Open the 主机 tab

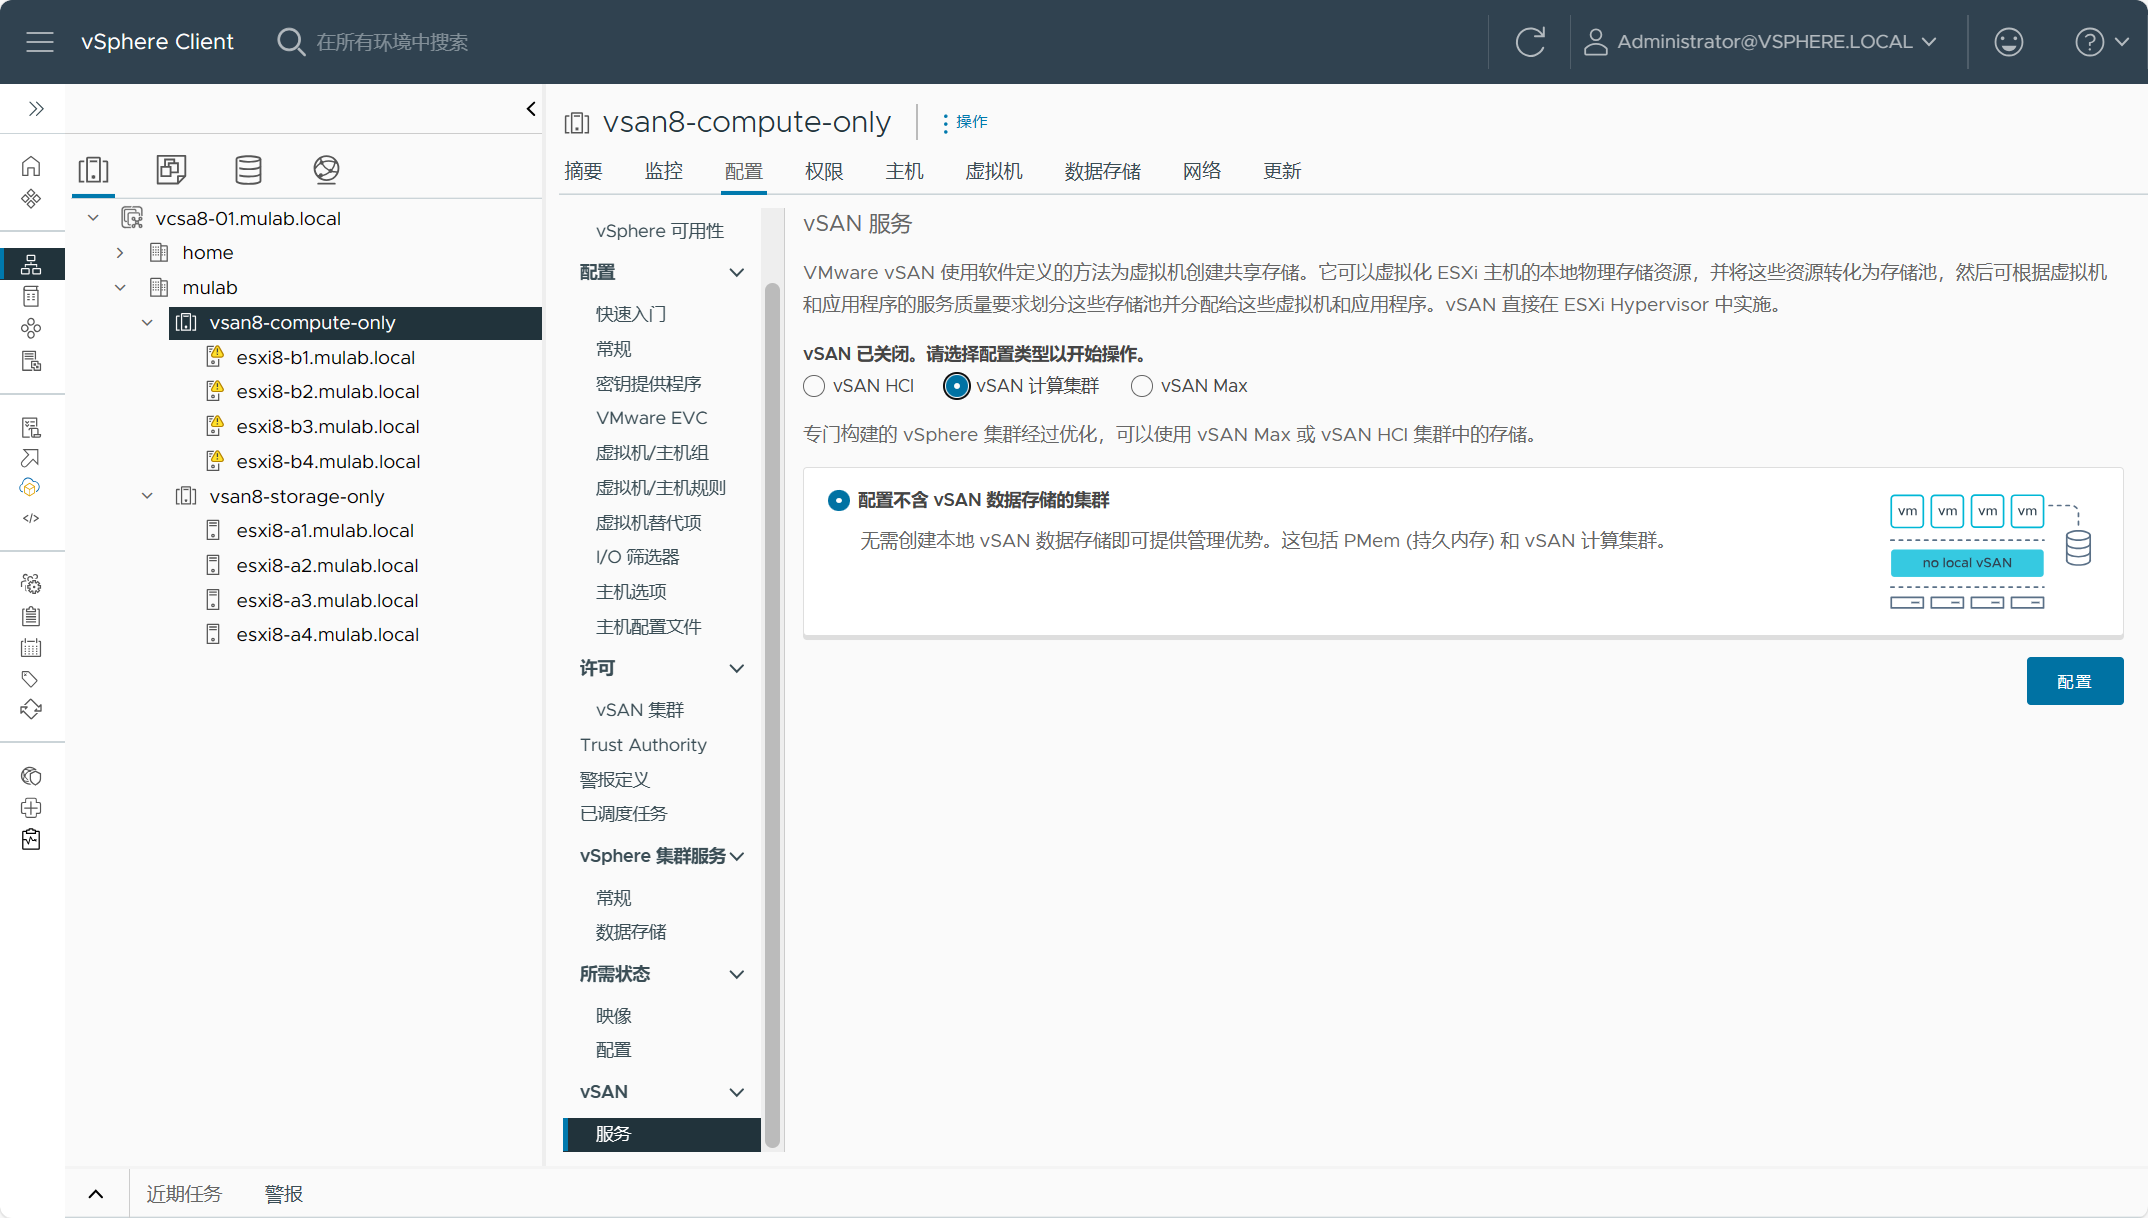click(904, 171)
